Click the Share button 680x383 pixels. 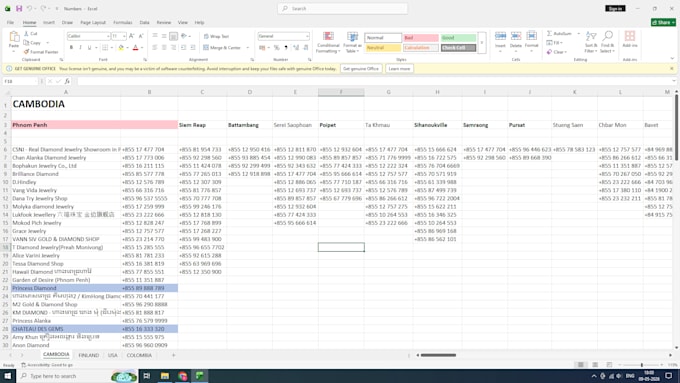point(663,22)
